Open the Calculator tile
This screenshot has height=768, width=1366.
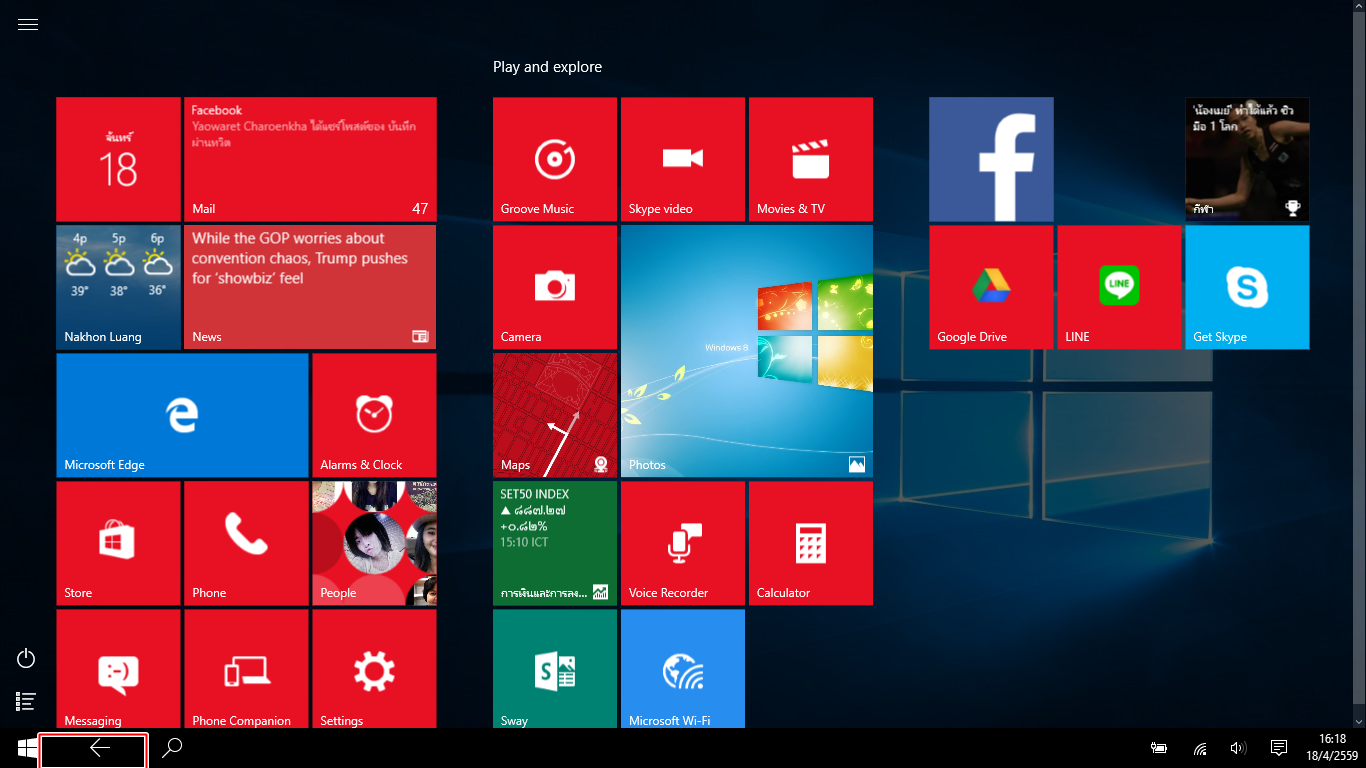coord(811,543)
